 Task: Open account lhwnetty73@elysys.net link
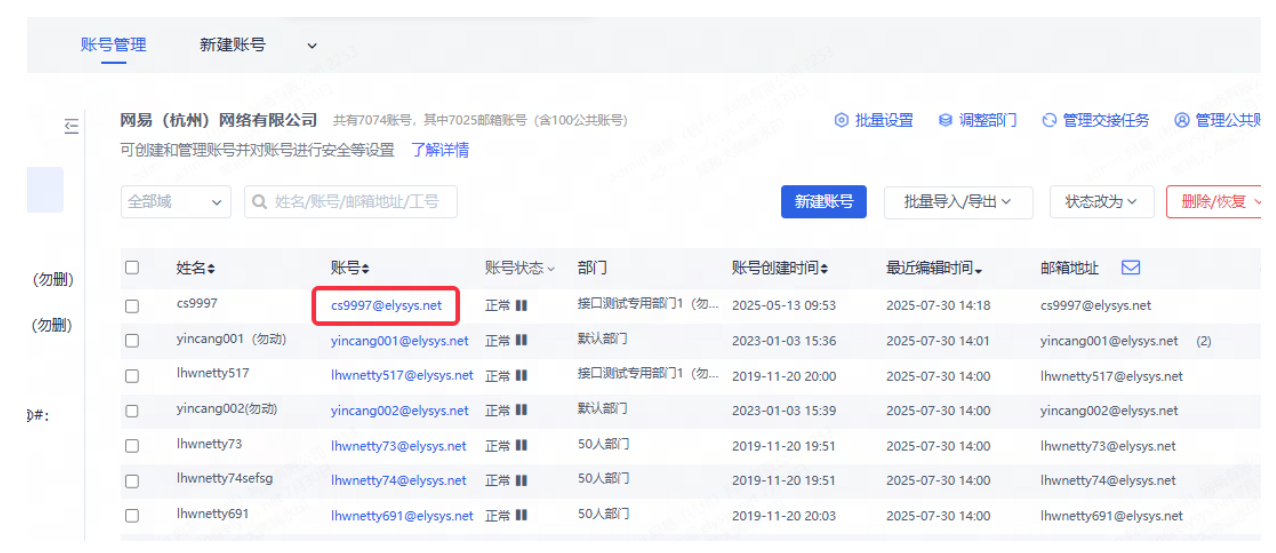tap(398, 446)
